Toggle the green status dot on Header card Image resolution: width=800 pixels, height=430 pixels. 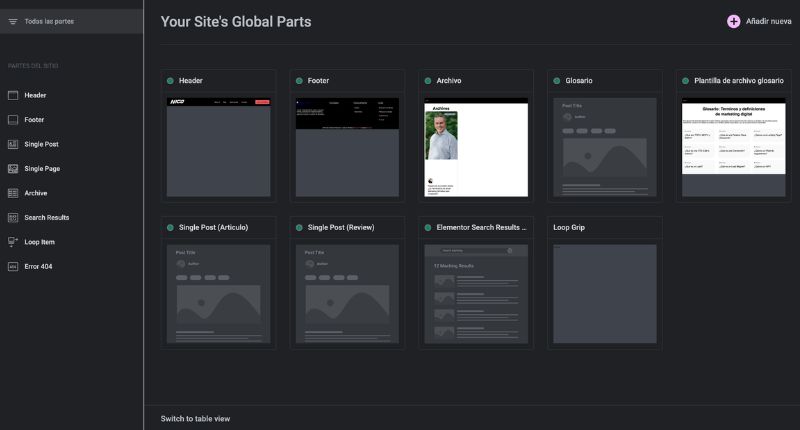[170, 81]
